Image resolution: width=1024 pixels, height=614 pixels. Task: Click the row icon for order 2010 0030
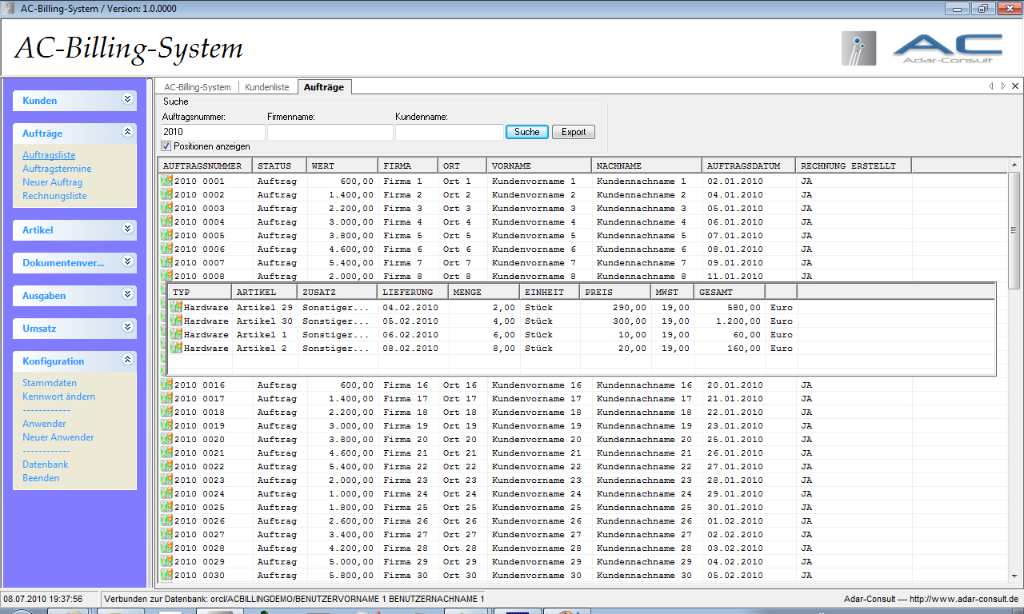[x=167, y=575]
